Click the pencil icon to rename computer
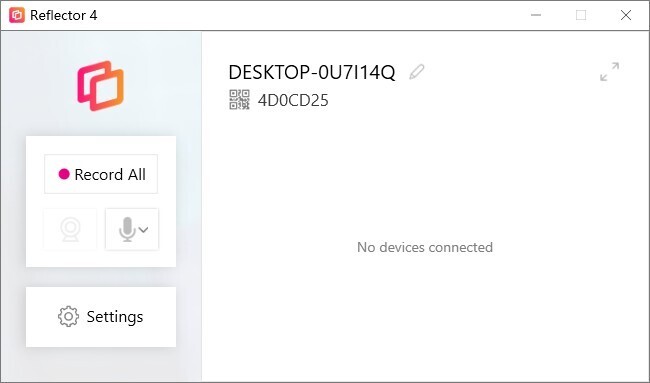650x383 pixels. click(417, 72)
